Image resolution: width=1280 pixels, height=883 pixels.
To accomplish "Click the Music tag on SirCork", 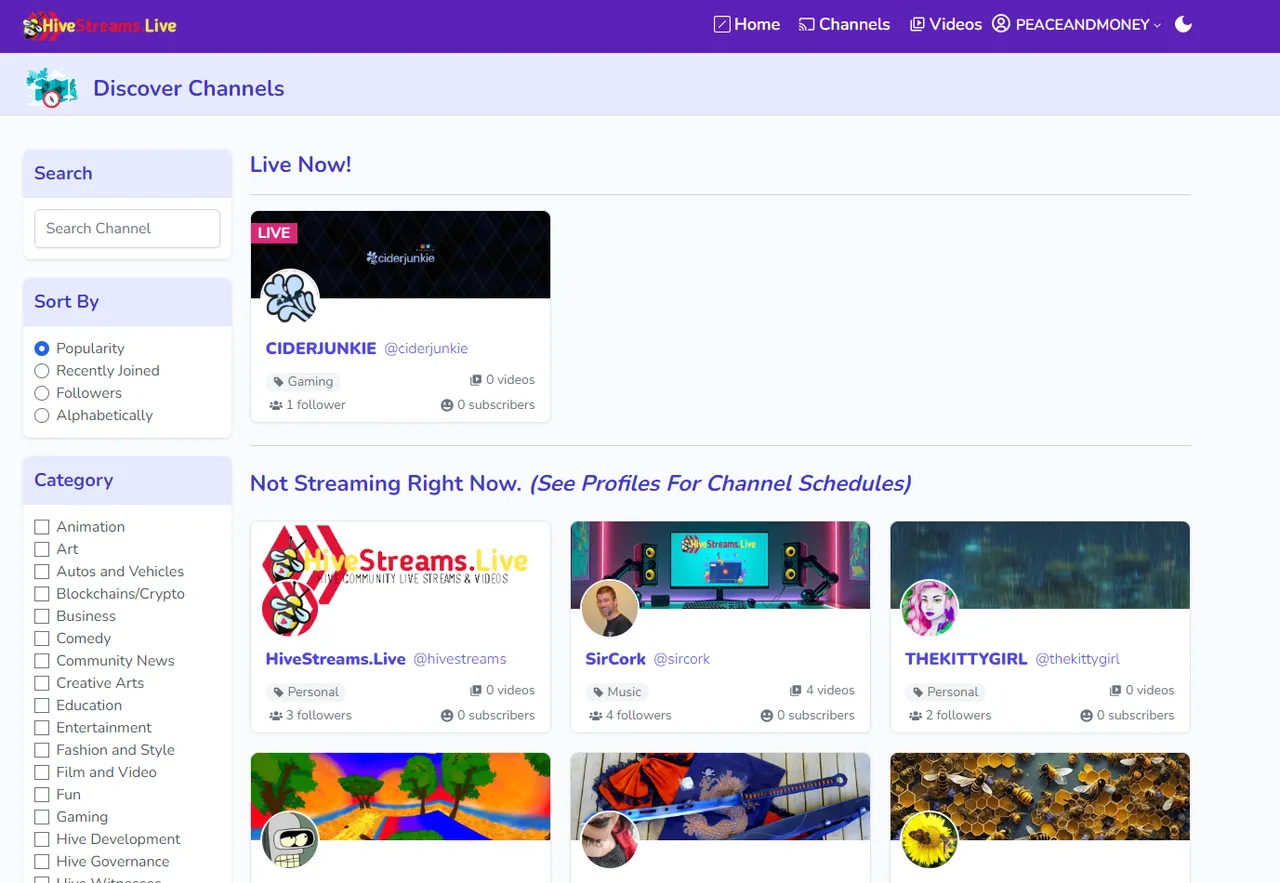I will click(x=617, y=692).
